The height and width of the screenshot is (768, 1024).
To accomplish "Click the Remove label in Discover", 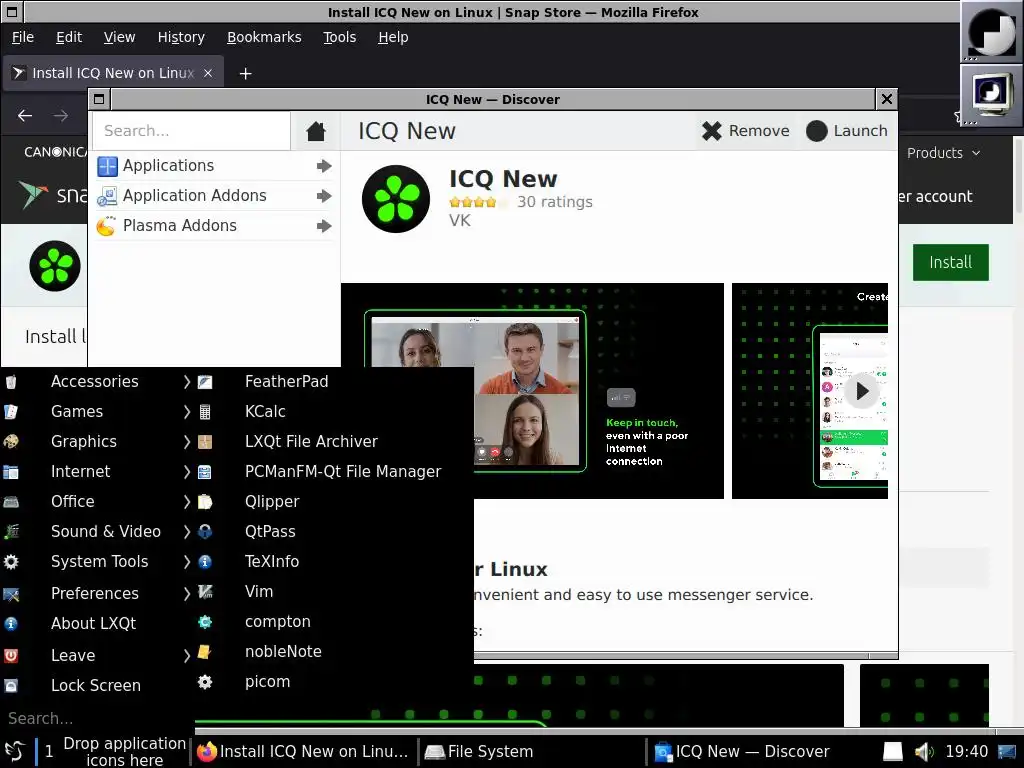I will point(759,131).
